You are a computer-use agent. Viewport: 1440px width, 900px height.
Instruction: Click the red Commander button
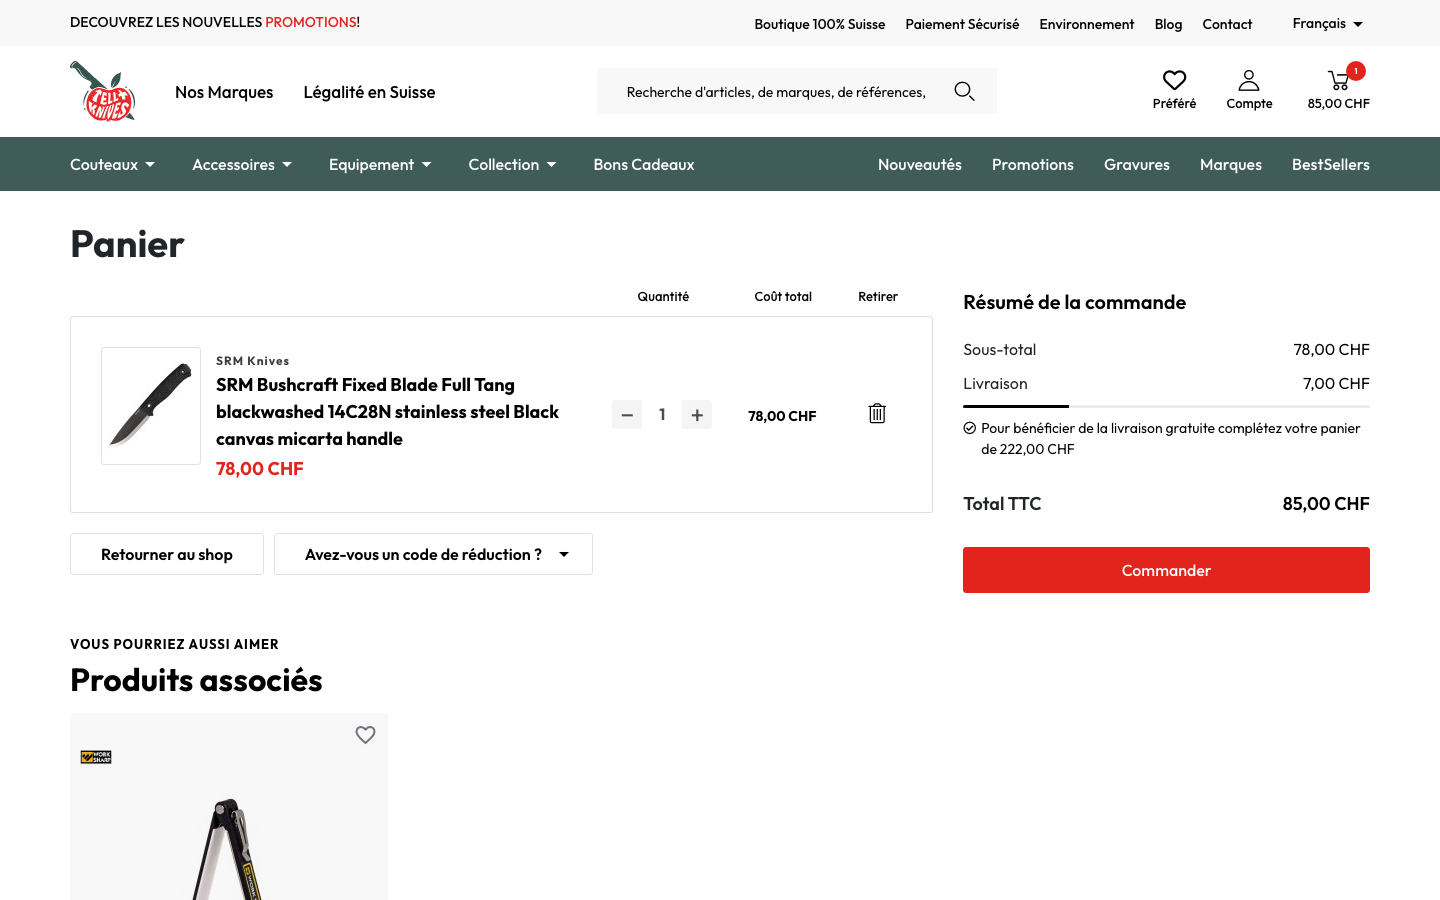pyautogui.click(x=1166, y=570)
